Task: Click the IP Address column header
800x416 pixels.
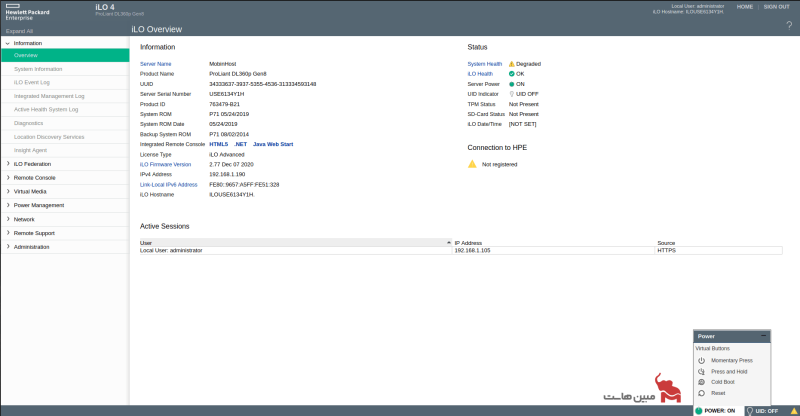Action: pyautogui.click(x=554, y=243)
